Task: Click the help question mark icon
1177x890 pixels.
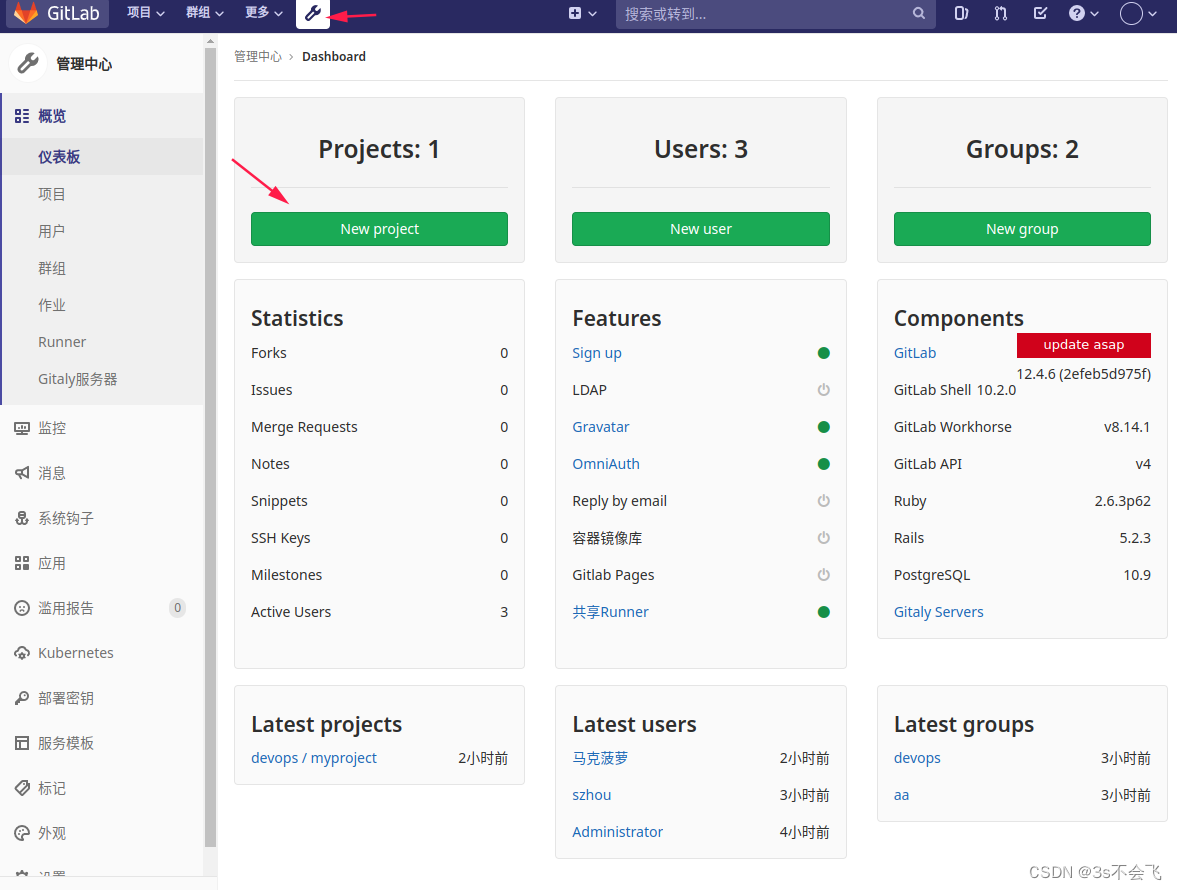Action: (1076, 14)
